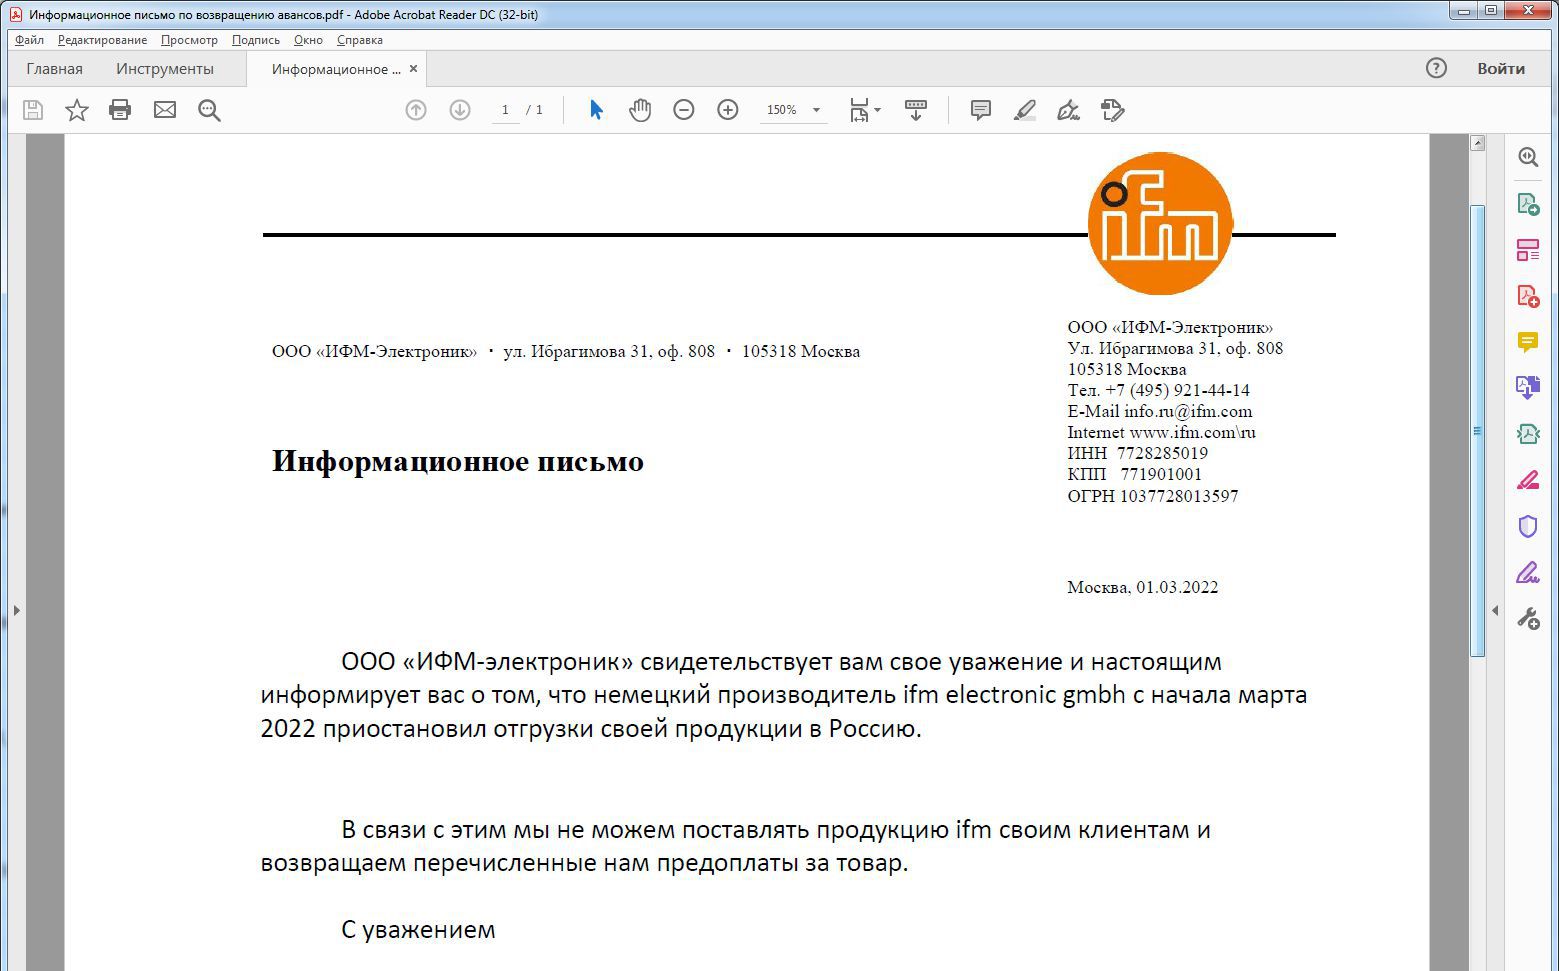1559x971 pixels.
Task: Open the find text magnifier tool
Action: 209,110
